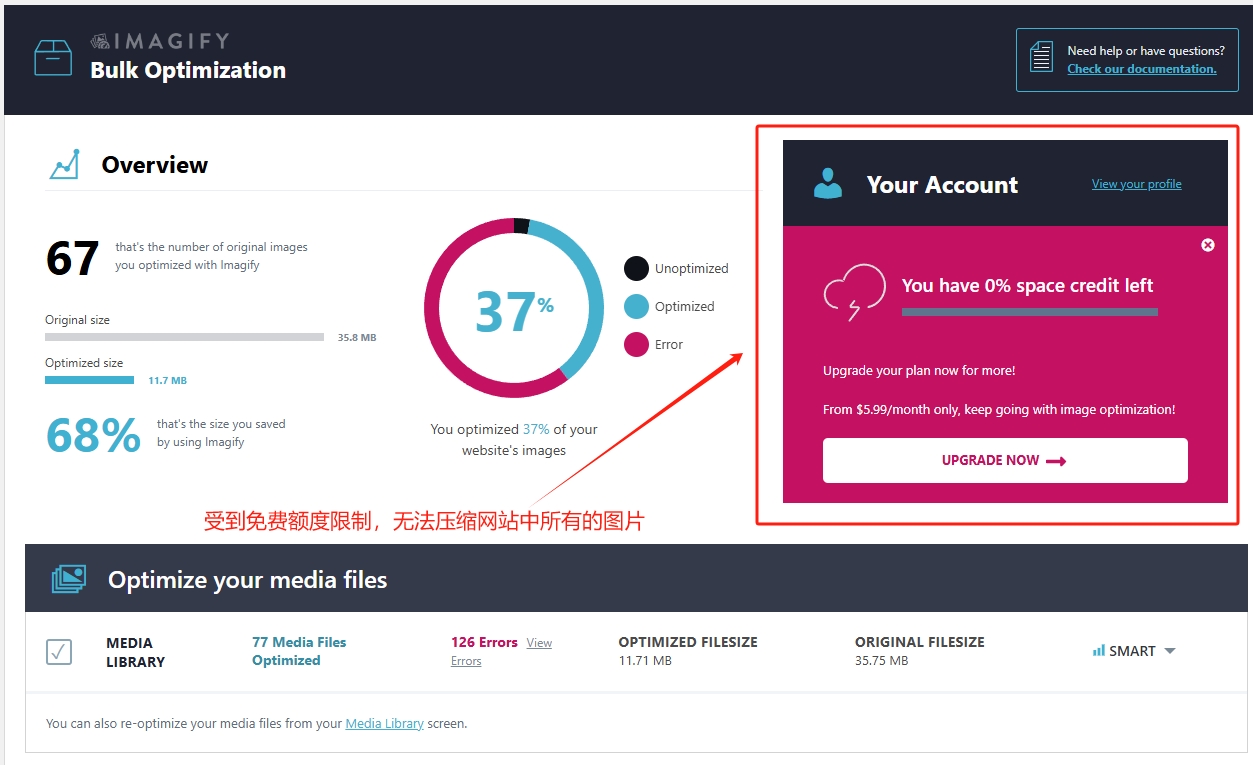Click the Imagify logo in header
The image size is (1253, 765).
tap(160, 41)
